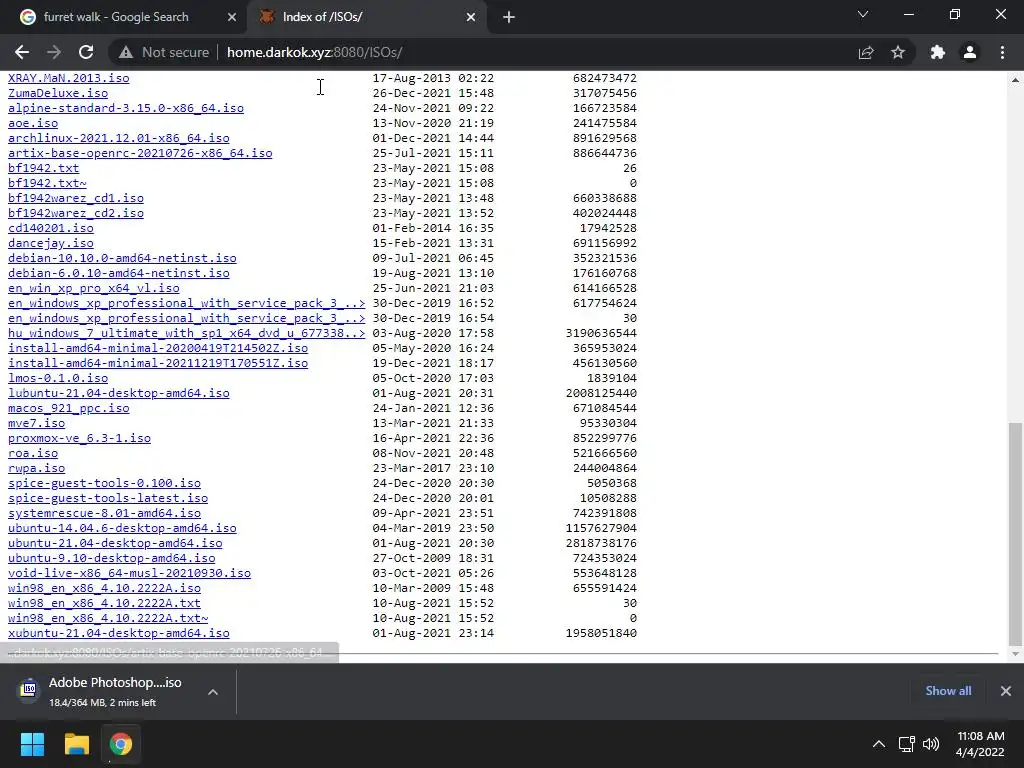Click the page vertical scrollbar thumb
The image size is (1024, 768).
1015,534
